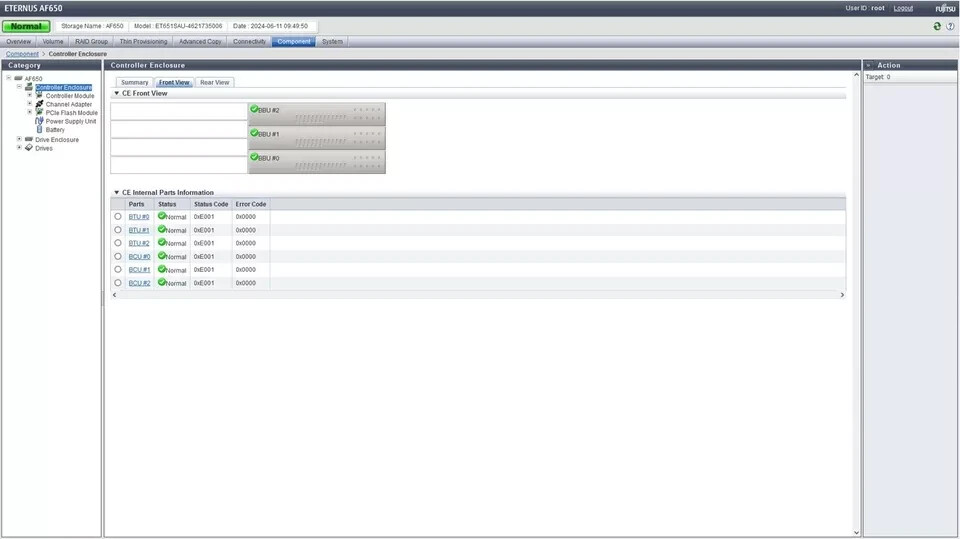Expand the Drive Enclosure tree node

pos(19,139)
